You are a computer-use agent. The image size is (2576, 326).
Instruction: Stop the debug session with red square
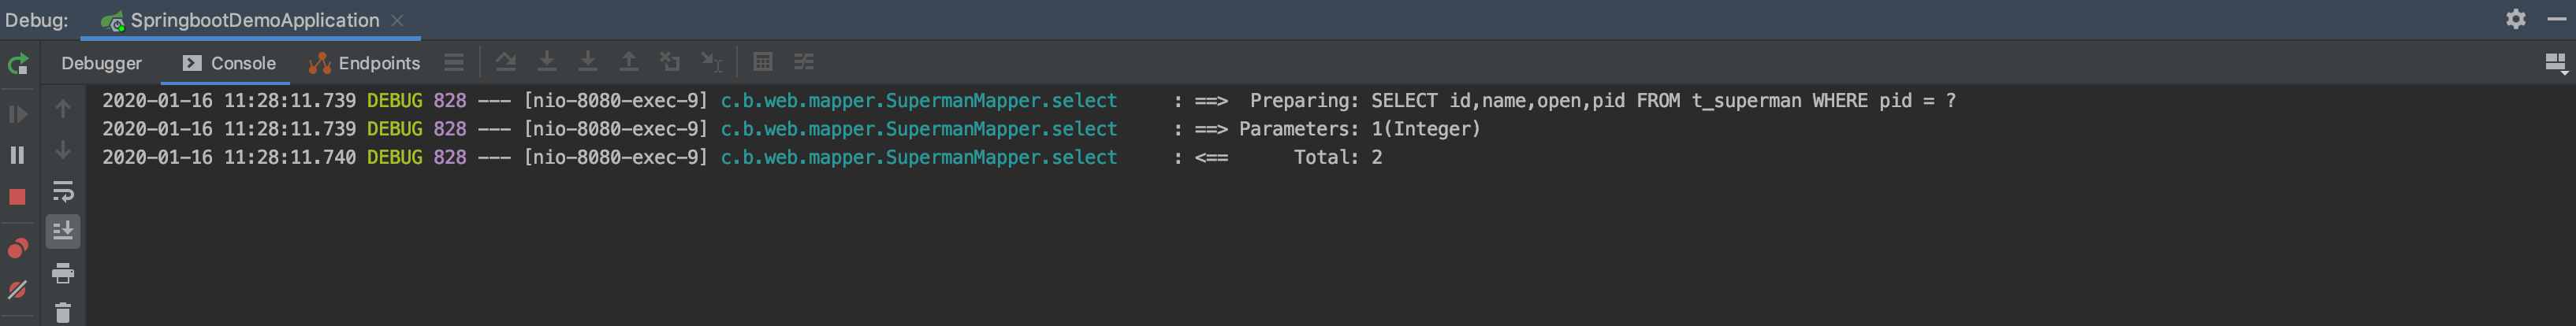pyautogui.click(x=18, y=197)
